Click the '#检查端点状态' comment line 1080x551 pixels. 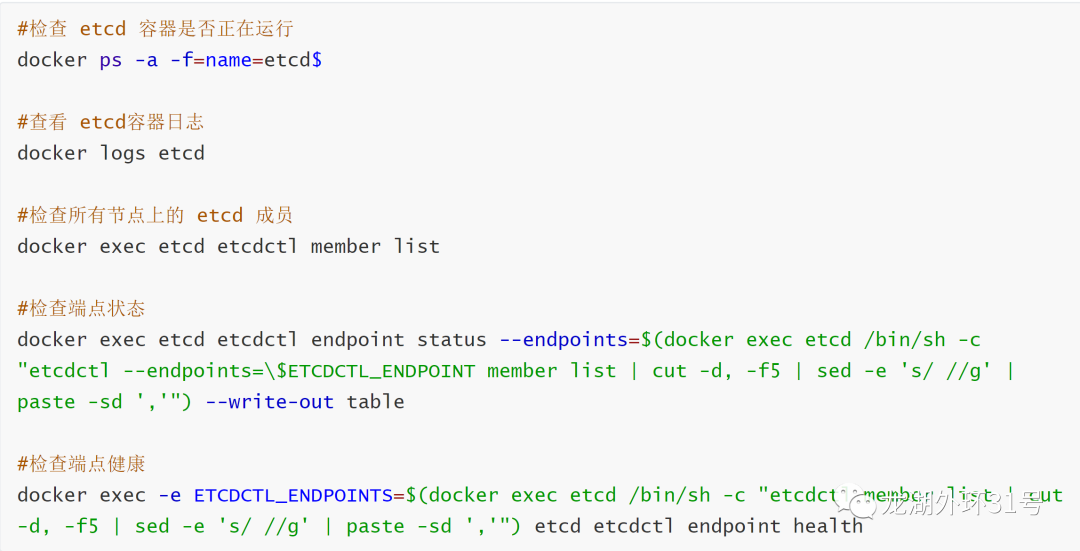pos(81,308)
